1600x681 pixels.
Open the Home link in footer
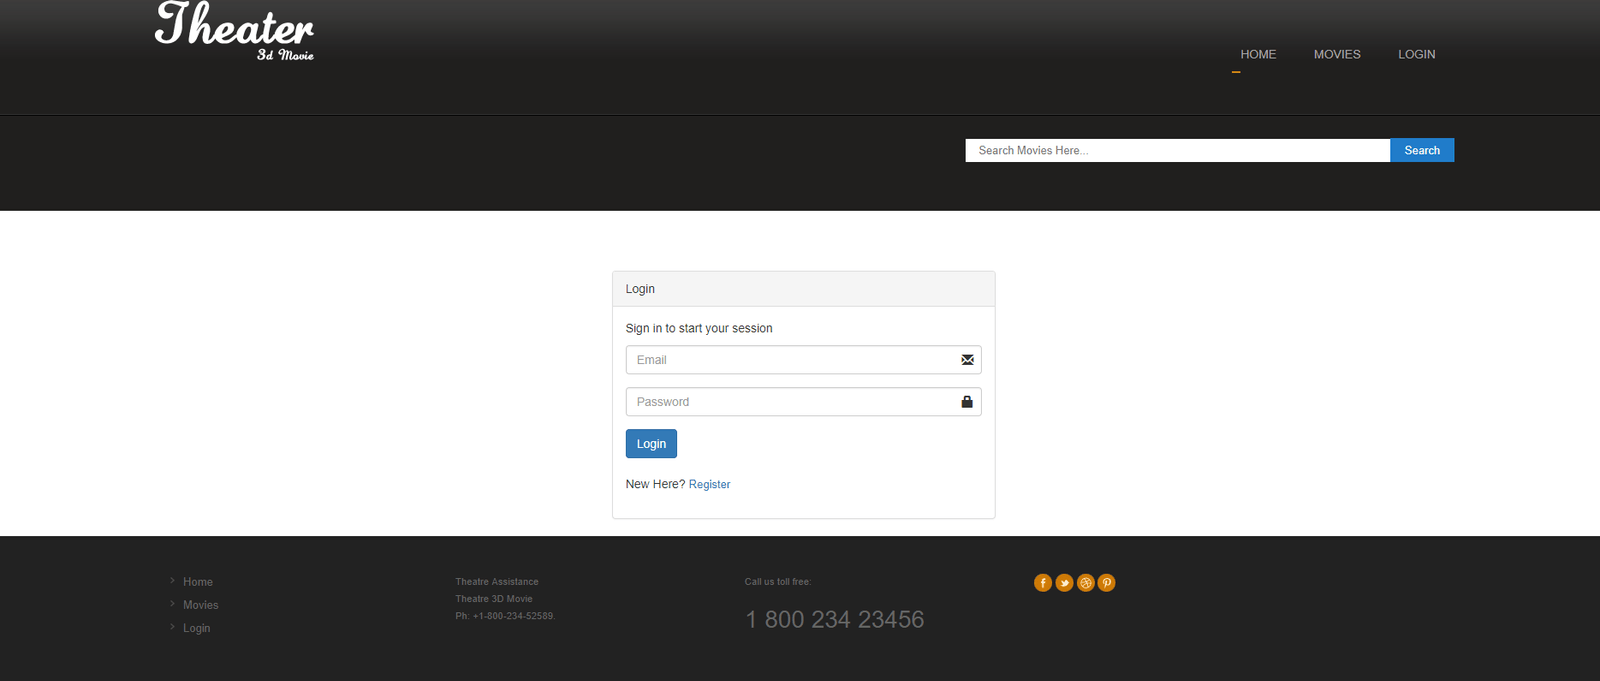point(198,582)
